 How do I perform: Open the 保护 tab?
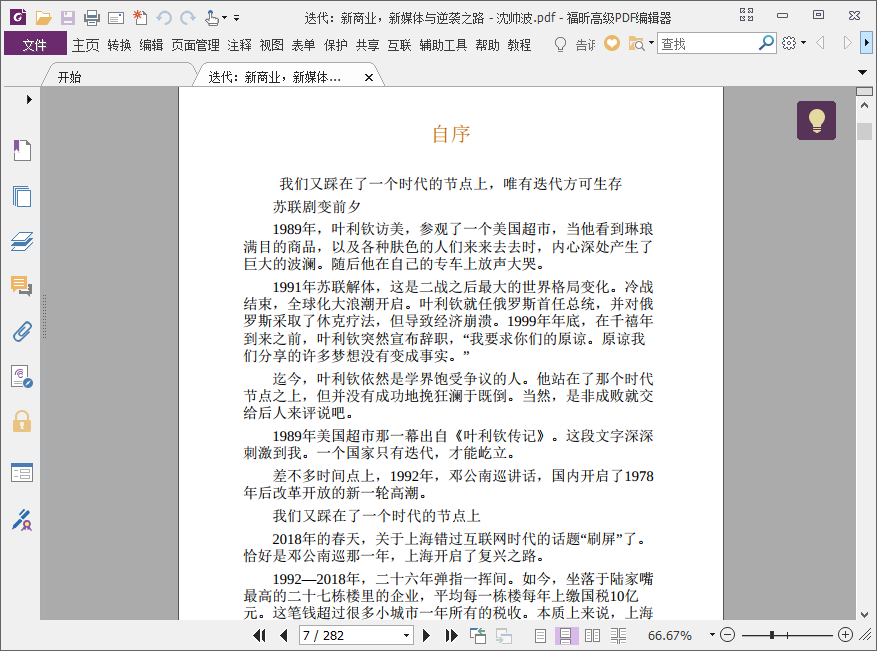336,45
